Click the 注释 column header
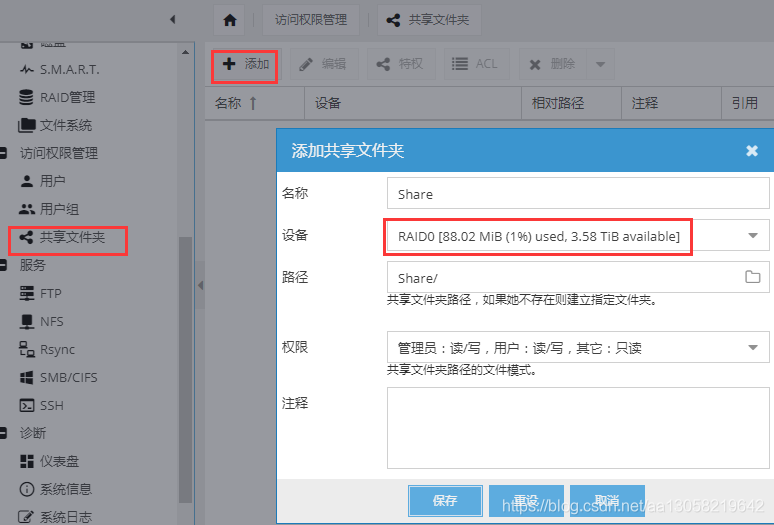Image resolution: width=774 pixels, height=525 pixels. click(671, 103)
